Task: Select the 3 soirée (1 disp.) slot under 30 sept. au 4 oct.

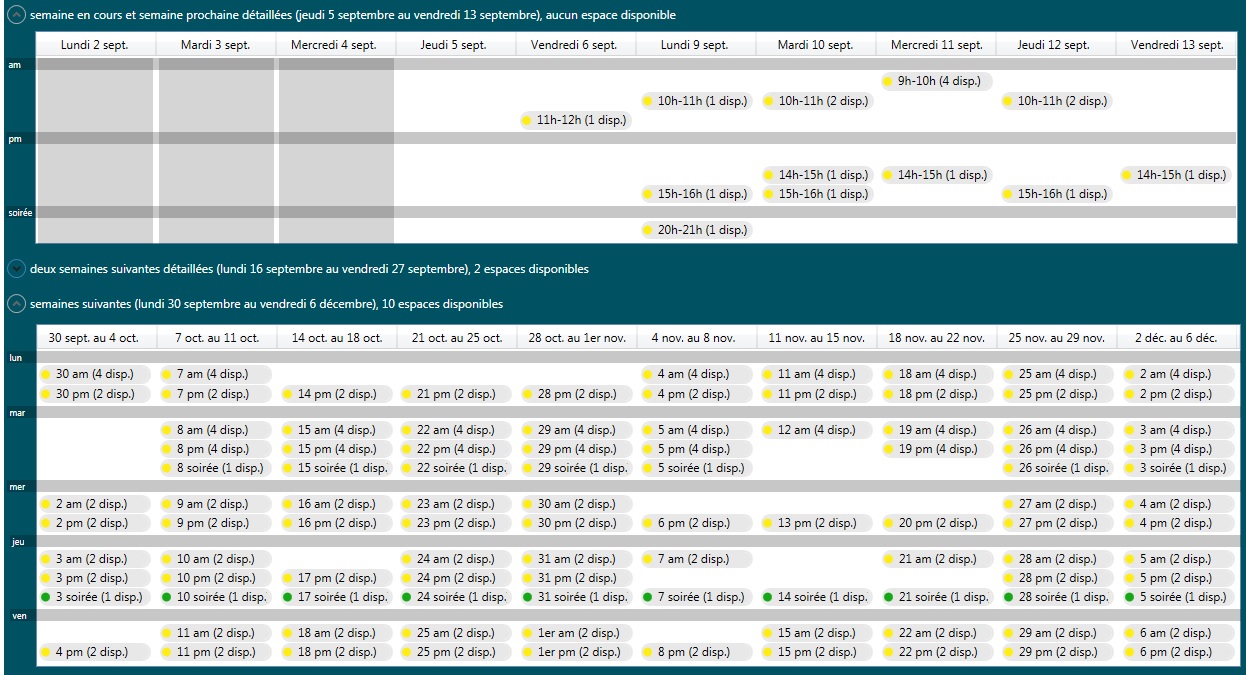Action: point(94,597)
